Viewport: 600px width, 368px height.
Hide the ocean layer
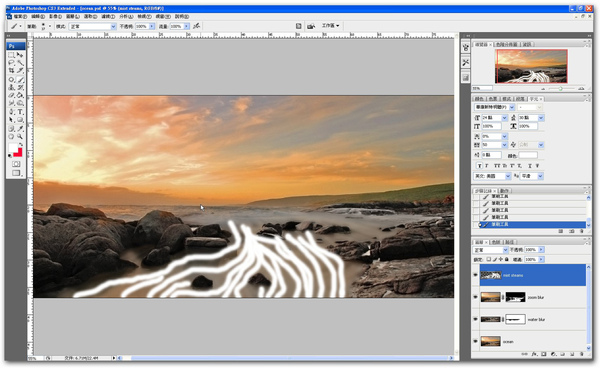(476, 341)
